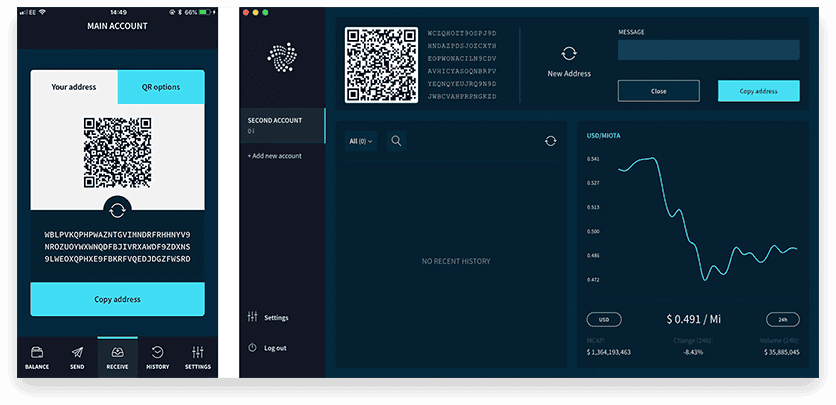The height and width of the screenshot is (405, 836).
Task: Refresh the transaction history list
Action: [551, 141]
